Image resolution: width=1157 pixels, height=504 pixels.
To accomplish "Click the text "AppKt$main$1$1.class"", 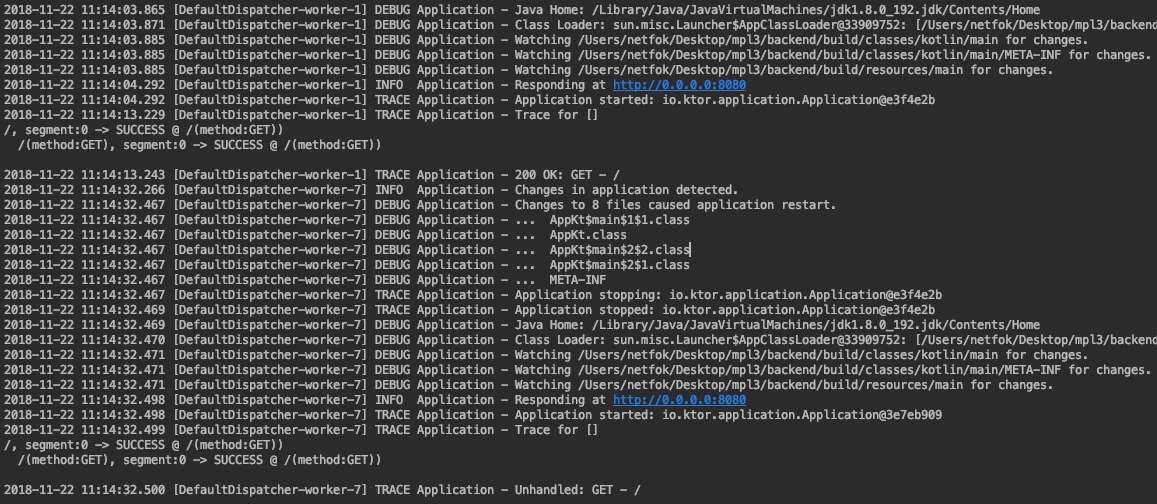I will pos(619,220).
